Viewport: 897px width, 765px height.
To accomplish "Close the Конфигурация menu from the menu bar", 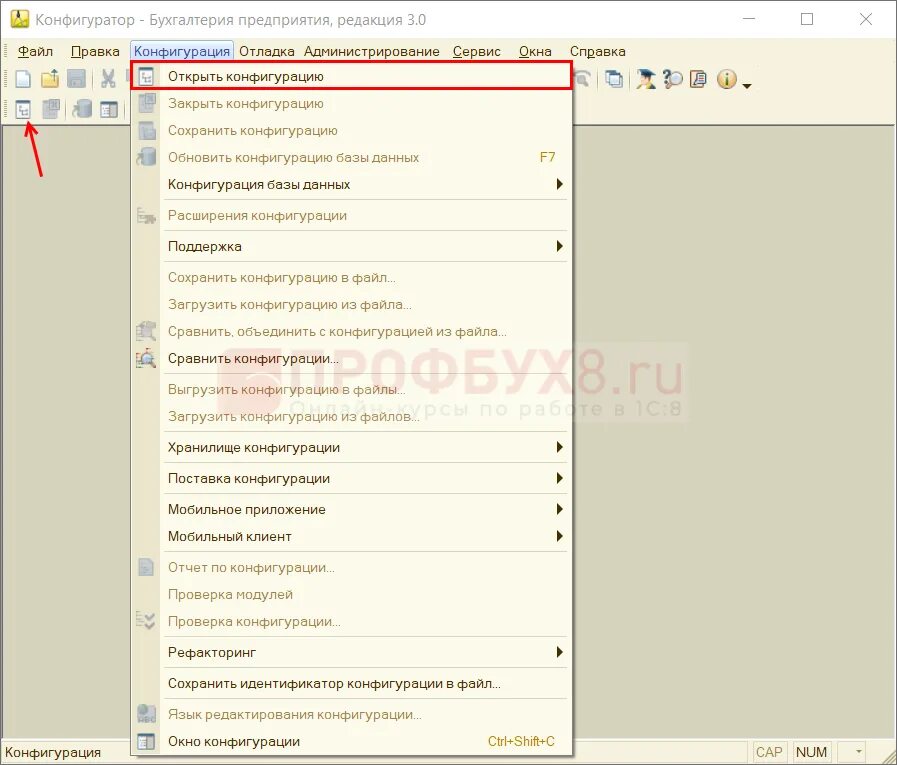I will 182,51.
